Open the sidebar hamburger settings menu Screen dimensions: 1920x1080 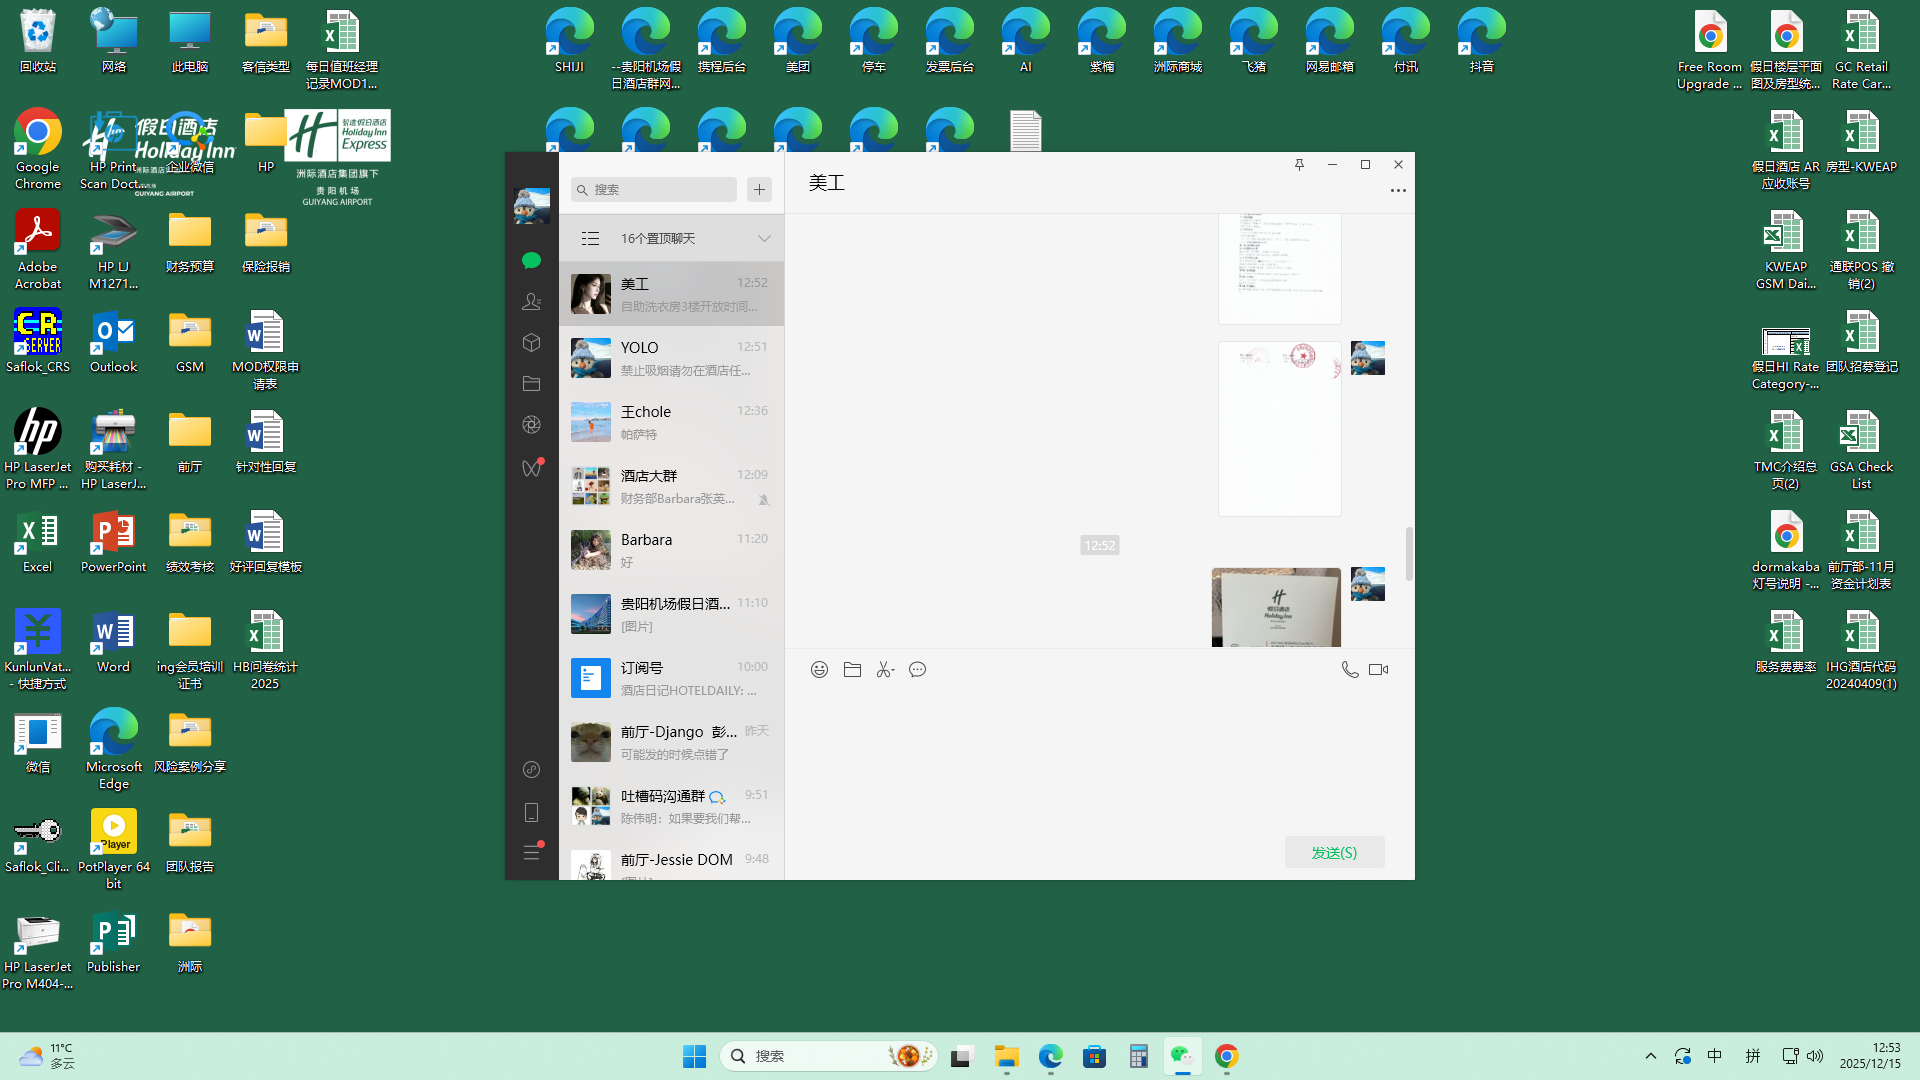coord(531,853)
